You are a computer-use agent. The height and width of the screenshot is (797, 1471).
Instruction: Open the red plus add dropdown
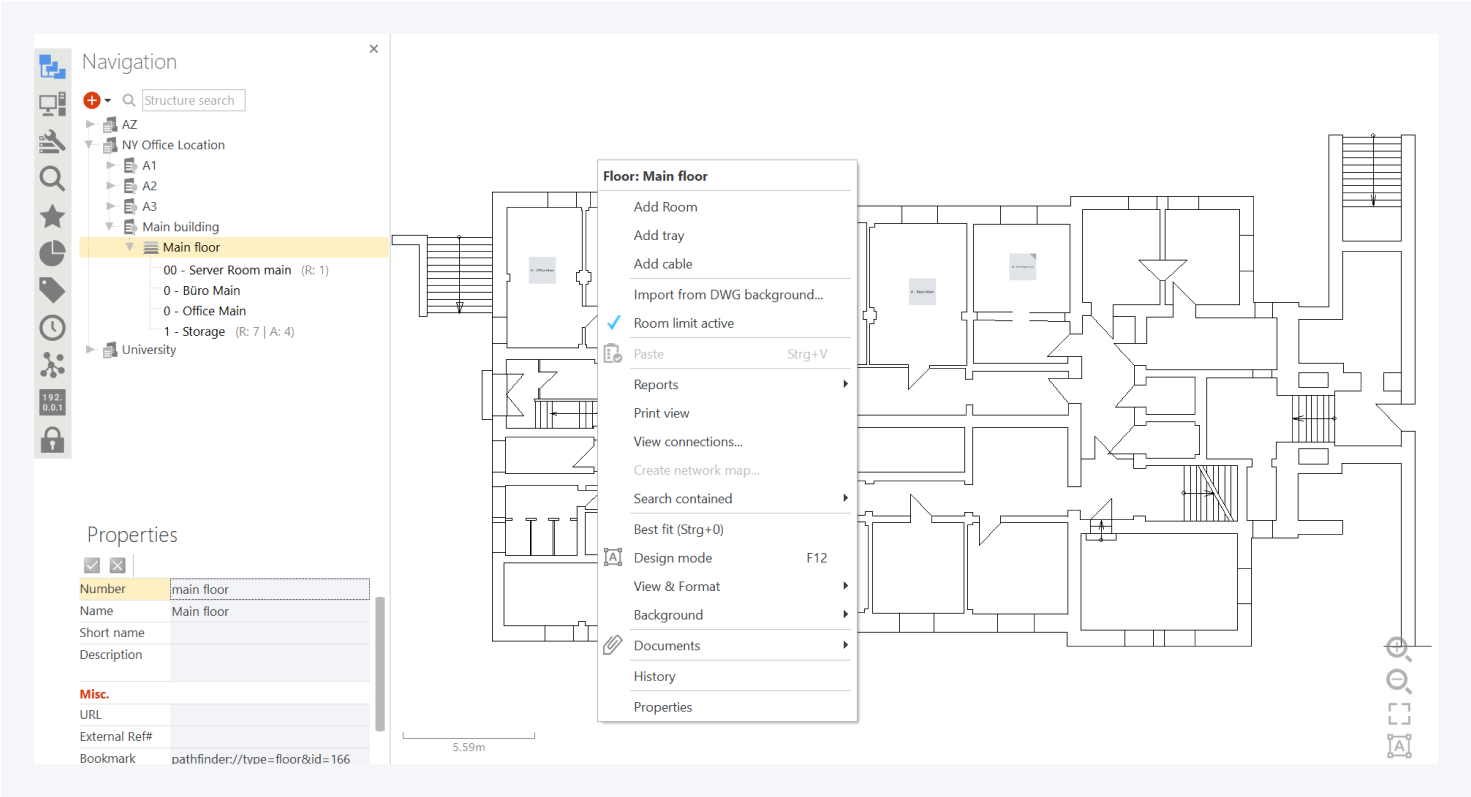[97, 100]
